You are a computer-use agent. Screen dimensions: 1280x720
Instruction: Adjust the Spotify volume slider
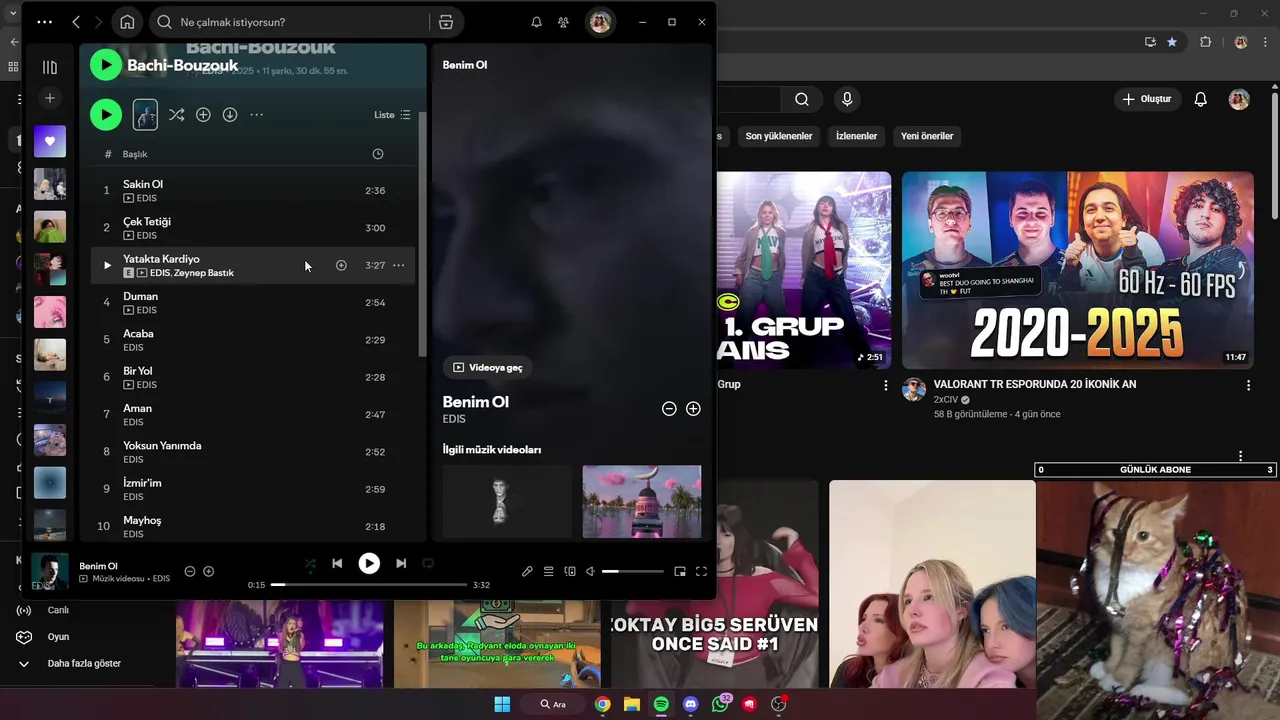pyautogui.click(x=633, y=571)
